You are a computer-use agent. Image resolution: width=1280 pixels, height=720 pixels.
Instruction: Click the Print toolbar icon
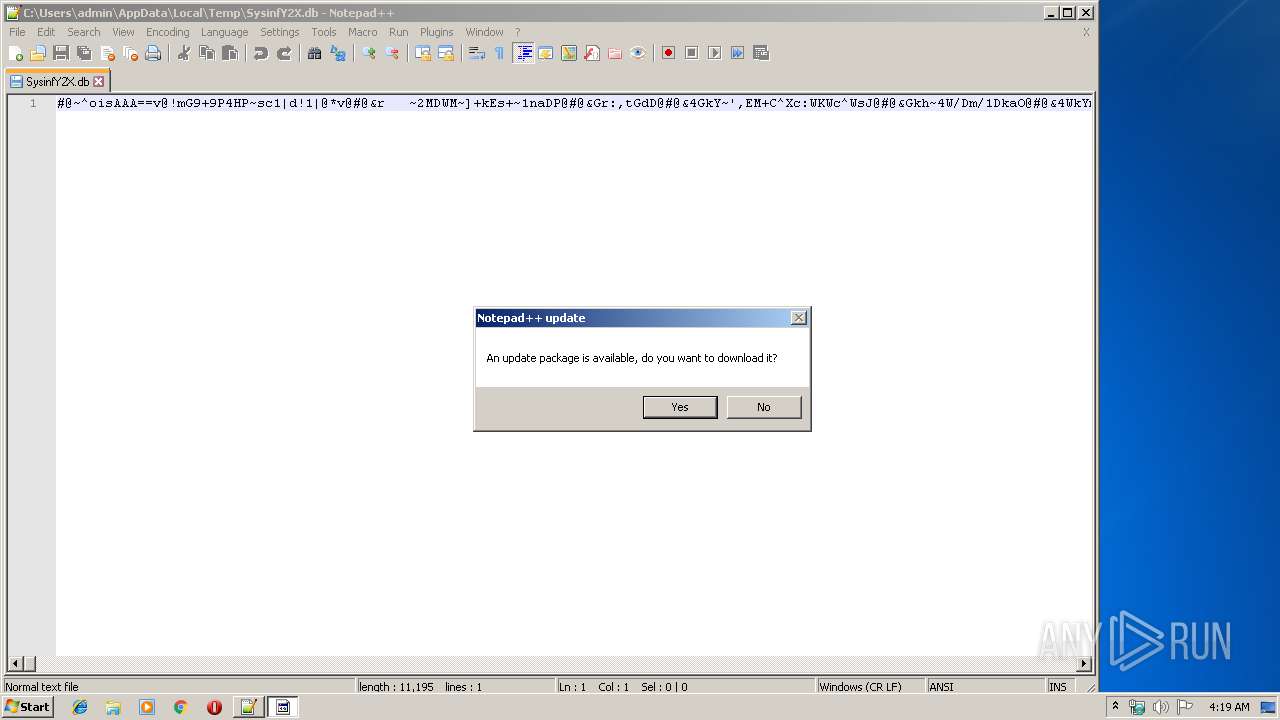click(x=153, y=53)
